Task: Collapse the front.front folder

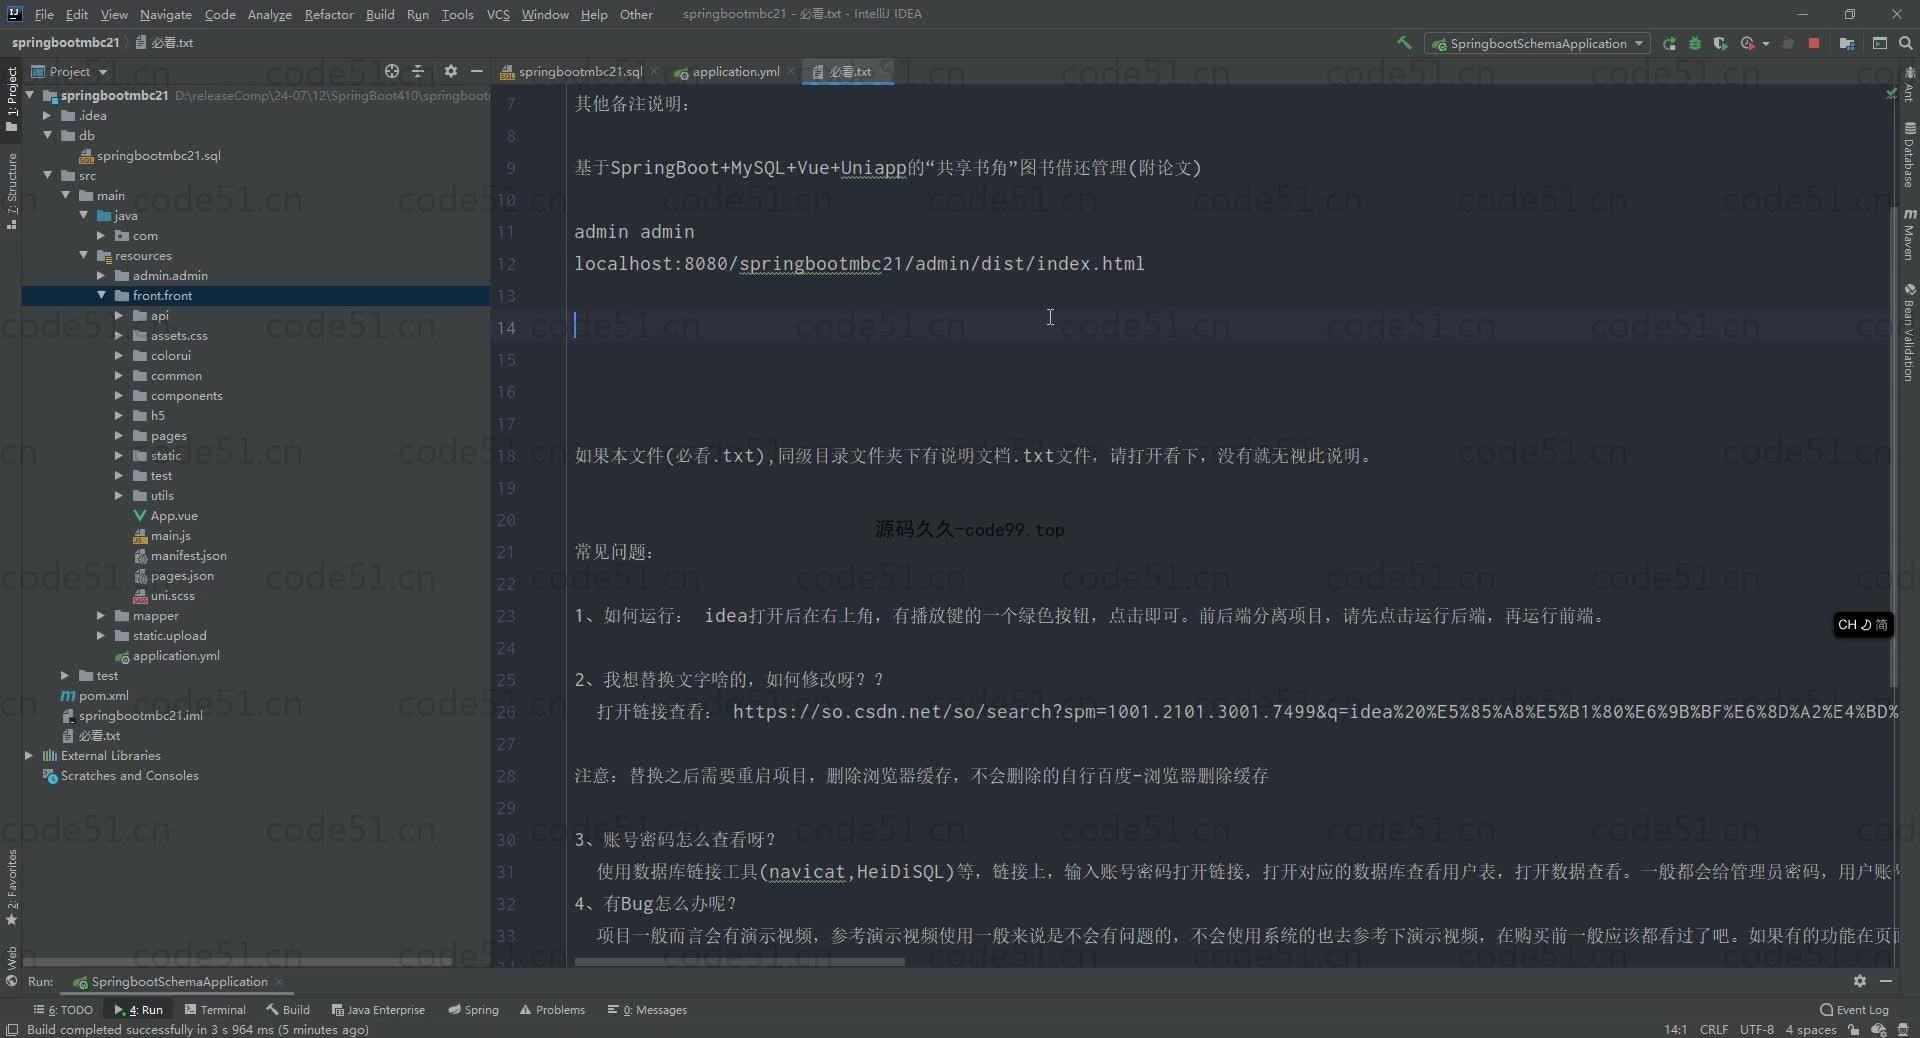Action: click(101, 295)
